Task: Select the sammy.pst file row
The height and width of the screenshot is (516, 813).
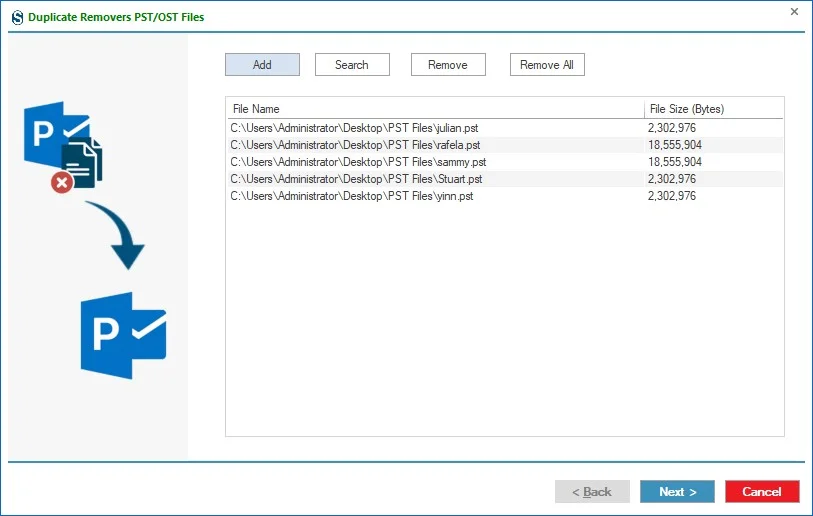Action: 505,162
